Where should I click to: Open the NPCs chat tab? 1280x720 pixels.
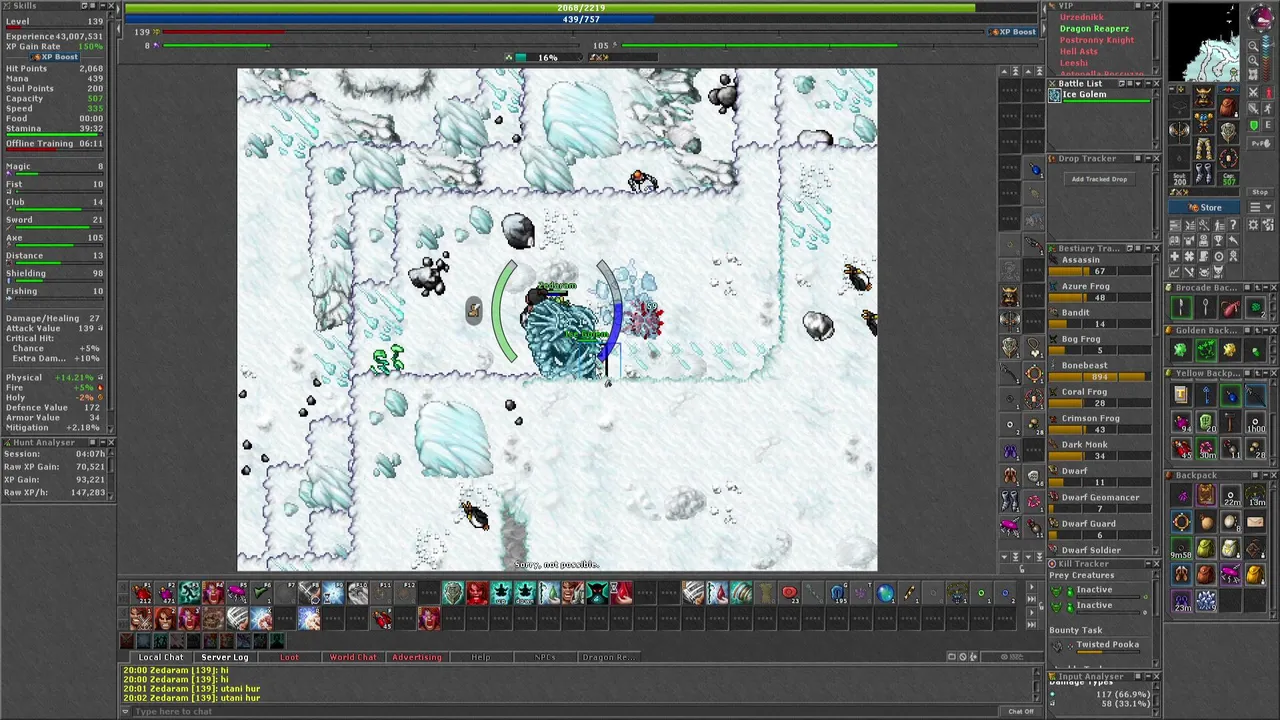point(545,657)
